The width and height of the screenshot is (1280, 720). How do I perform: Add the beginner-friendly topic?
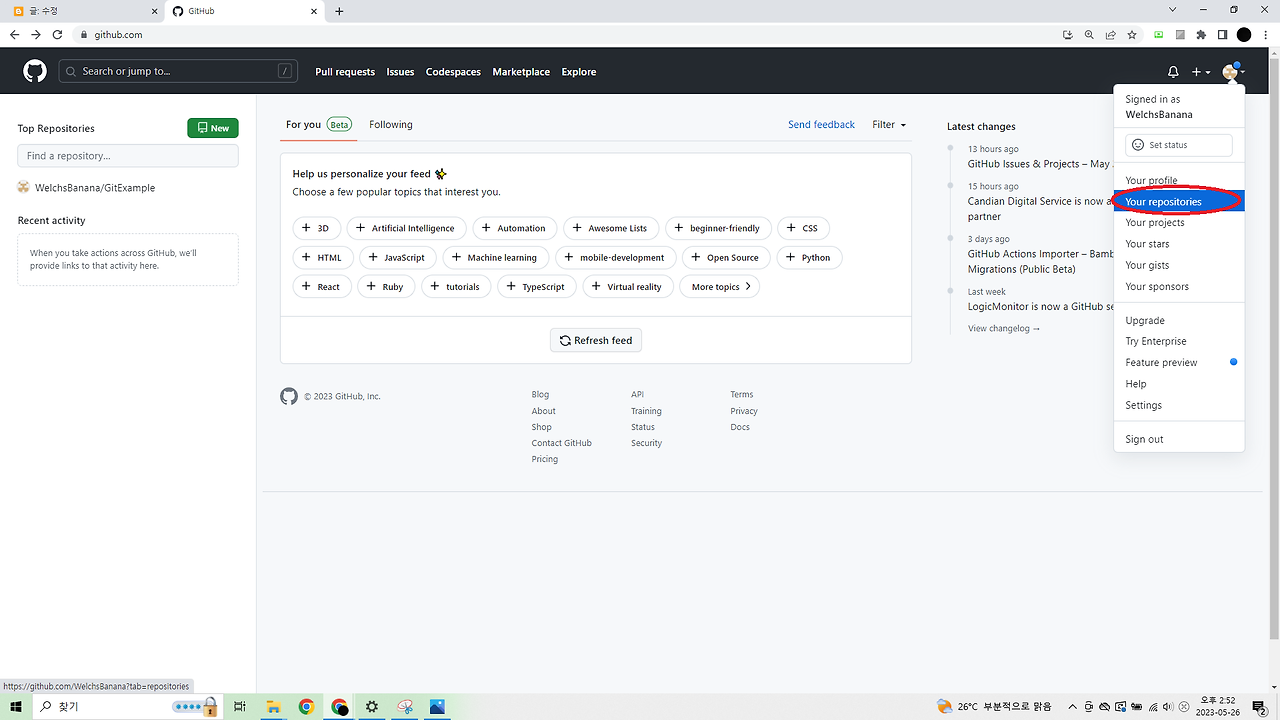click(x=718, y=228)
